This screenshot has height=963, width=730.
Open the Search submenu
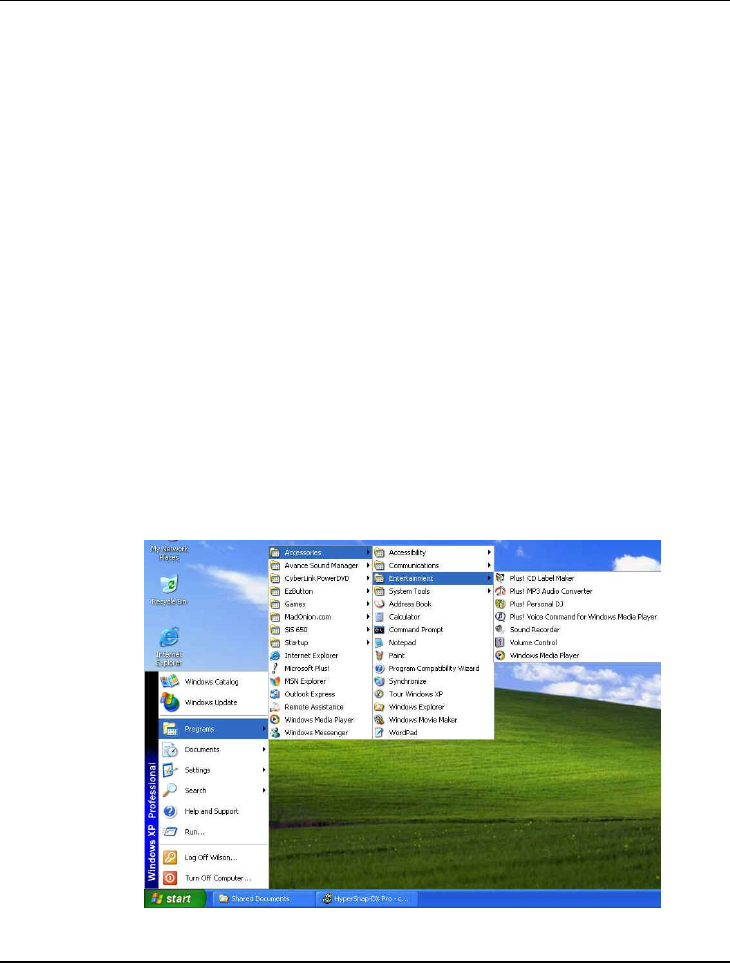tap(214, 790)
